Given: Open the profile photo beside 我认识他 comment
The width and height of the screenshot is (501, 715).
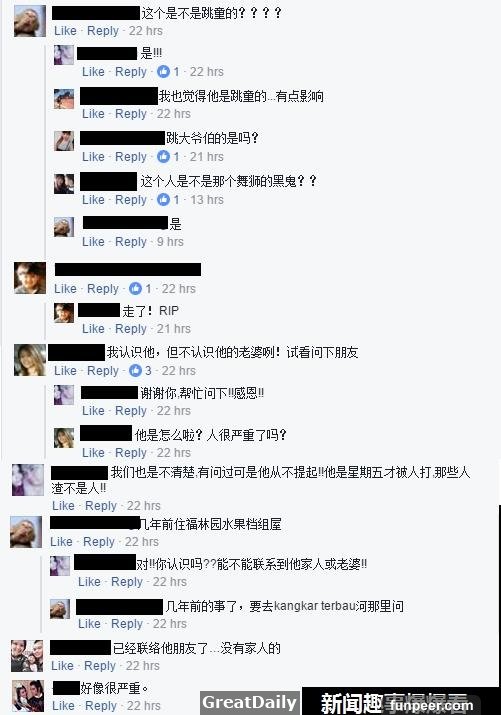Looking at the screenshot, I should click(30, 360).
